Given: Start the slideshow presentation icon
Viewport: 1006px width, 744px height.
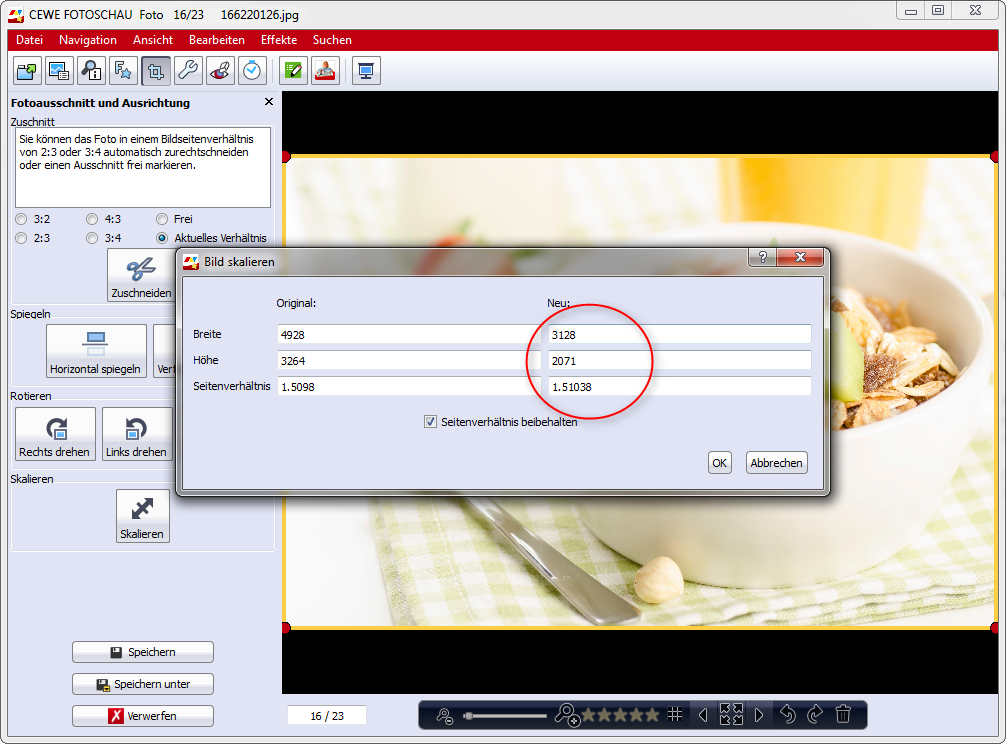Looking at the screenshot, I should tap(366, 71).
